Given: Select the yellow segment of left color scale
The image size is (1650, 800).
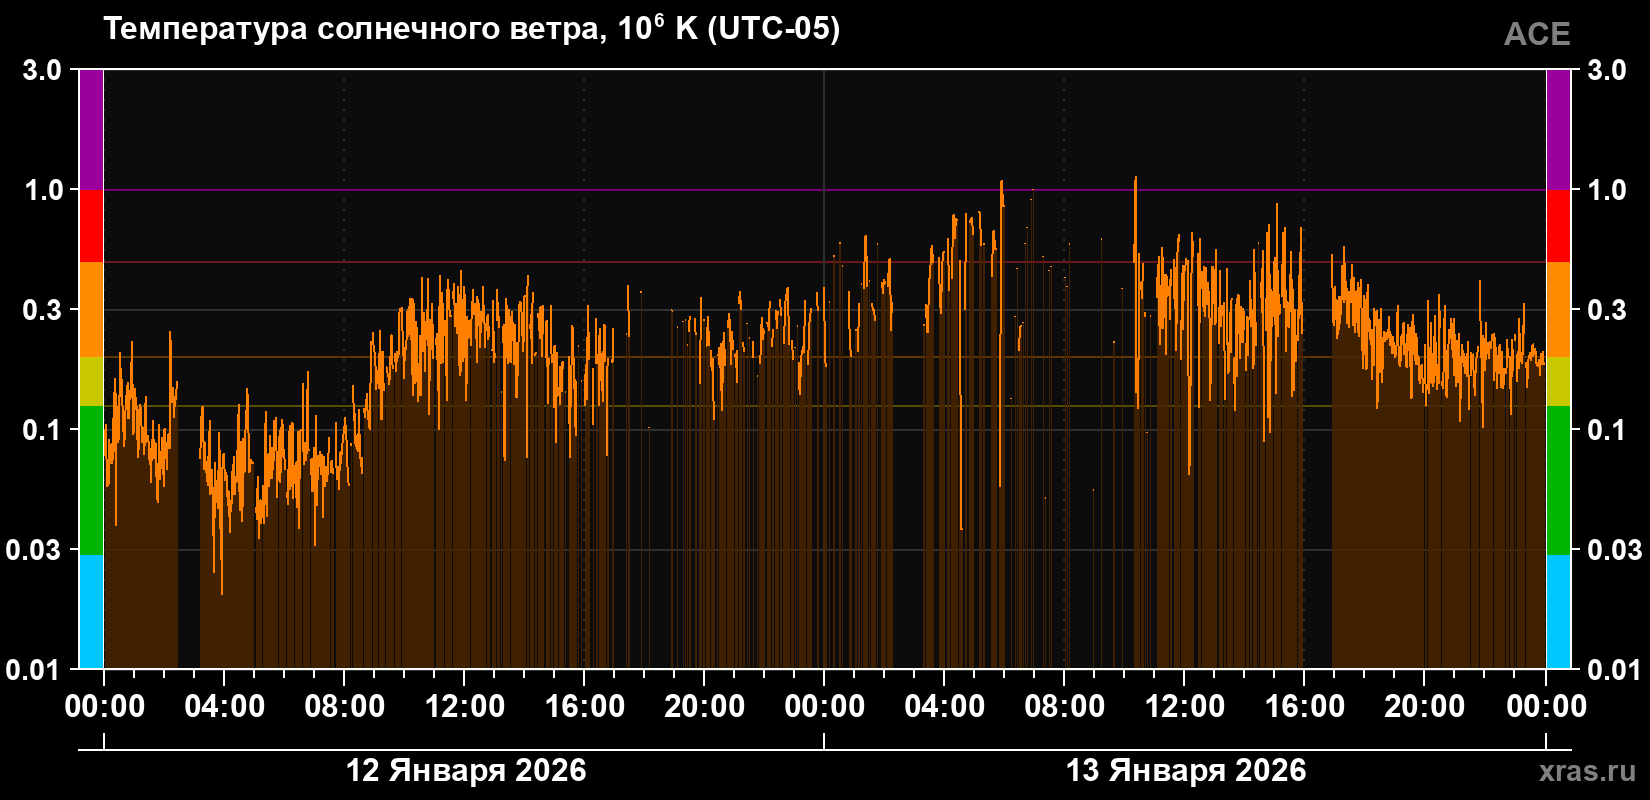Looking at the screenshot, I should coord(91,382).
